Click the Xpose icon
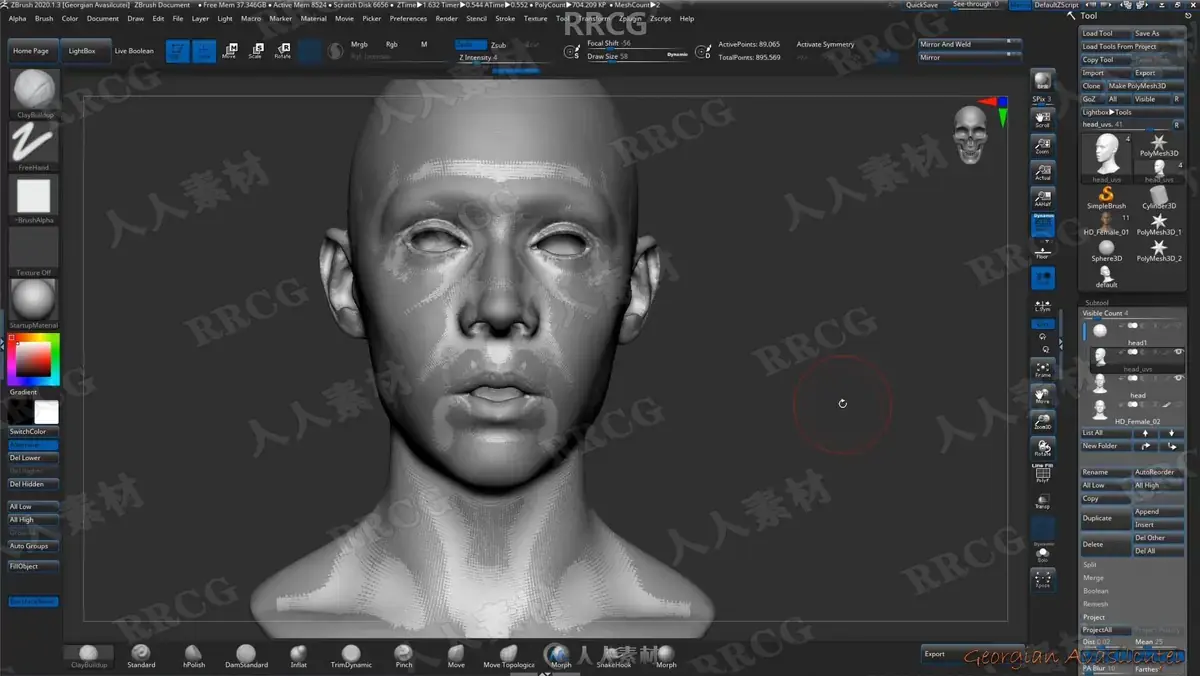 tap(1043, 579)
